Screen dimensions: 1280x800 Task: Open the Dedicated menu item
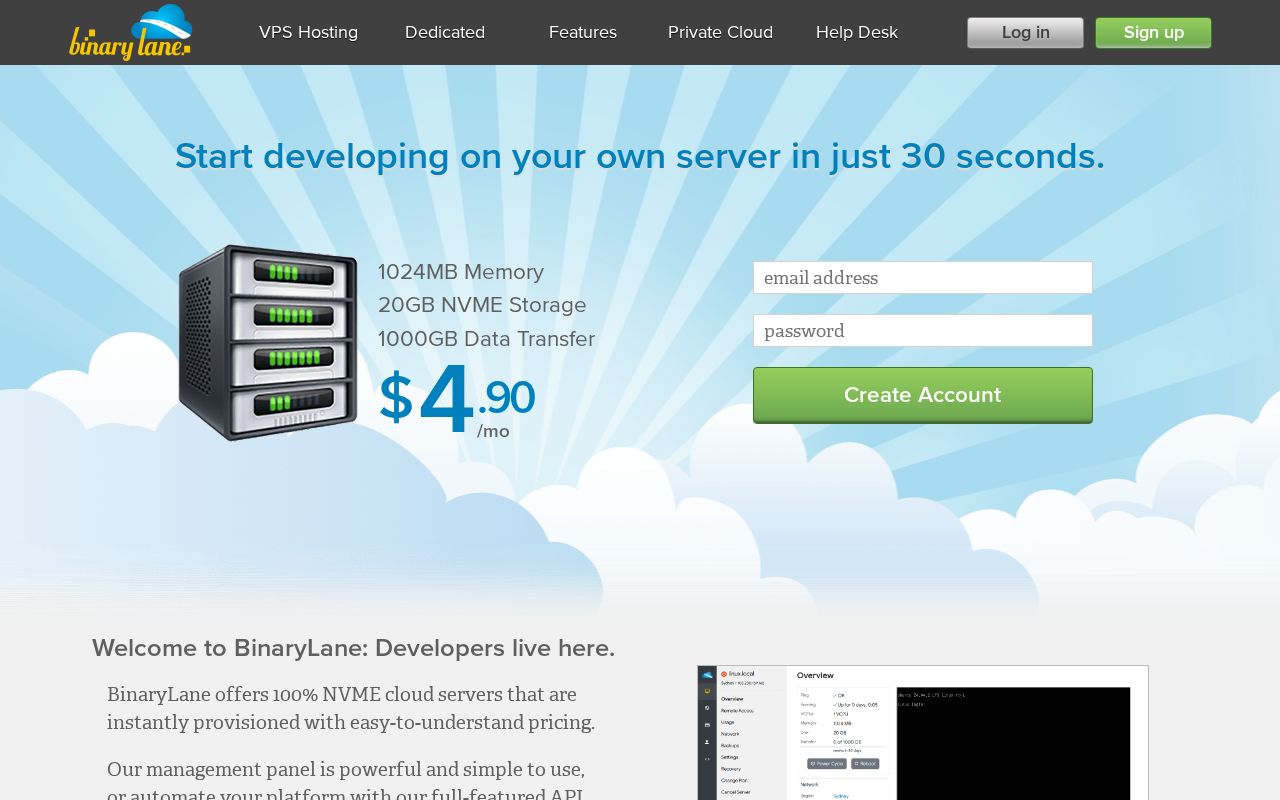pos(445,32)
